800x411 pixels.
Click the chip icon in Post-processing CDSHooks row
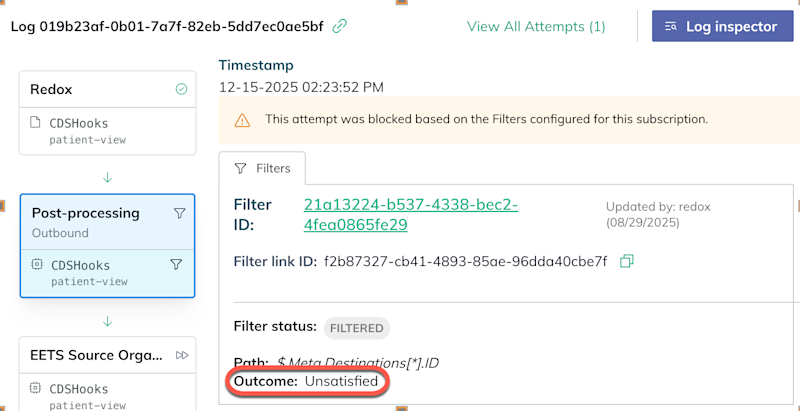pyautogui.click(x=37, y=265)
